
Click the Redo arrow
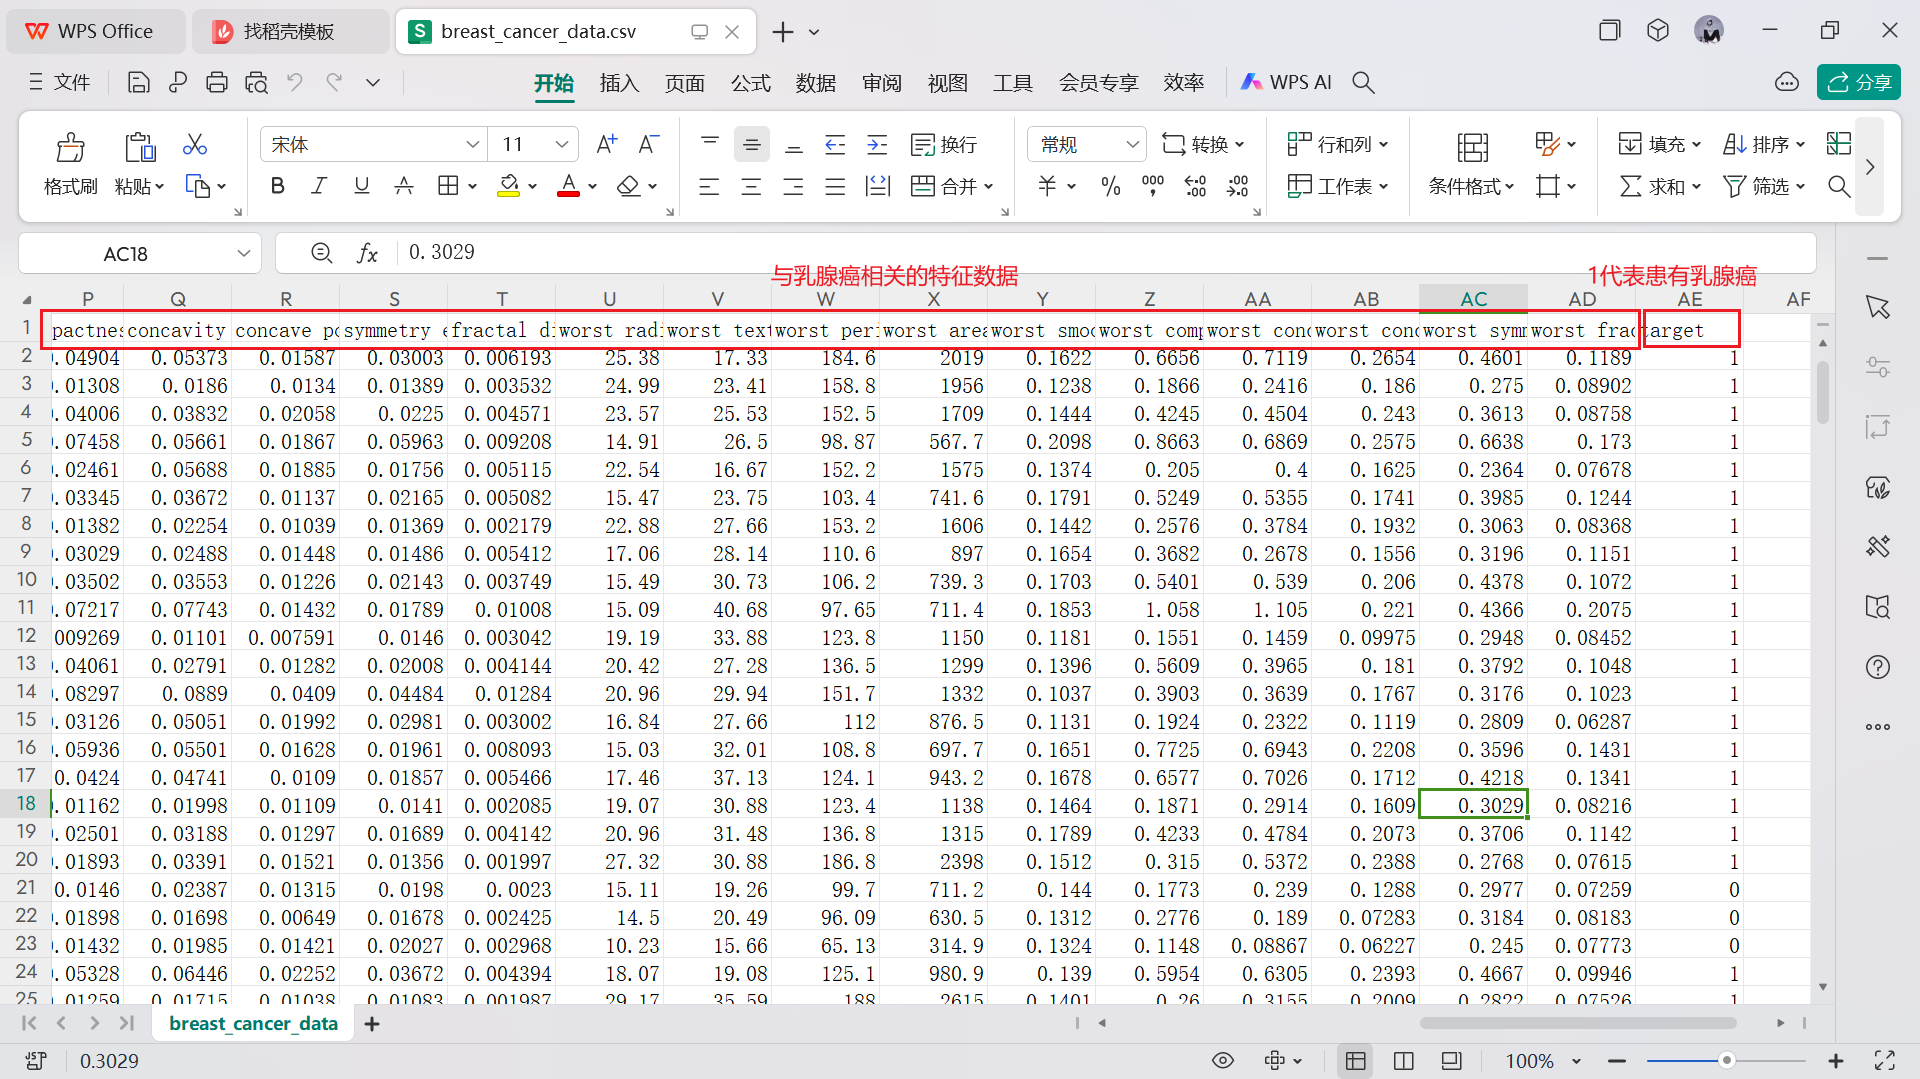[x=334, y=82]
